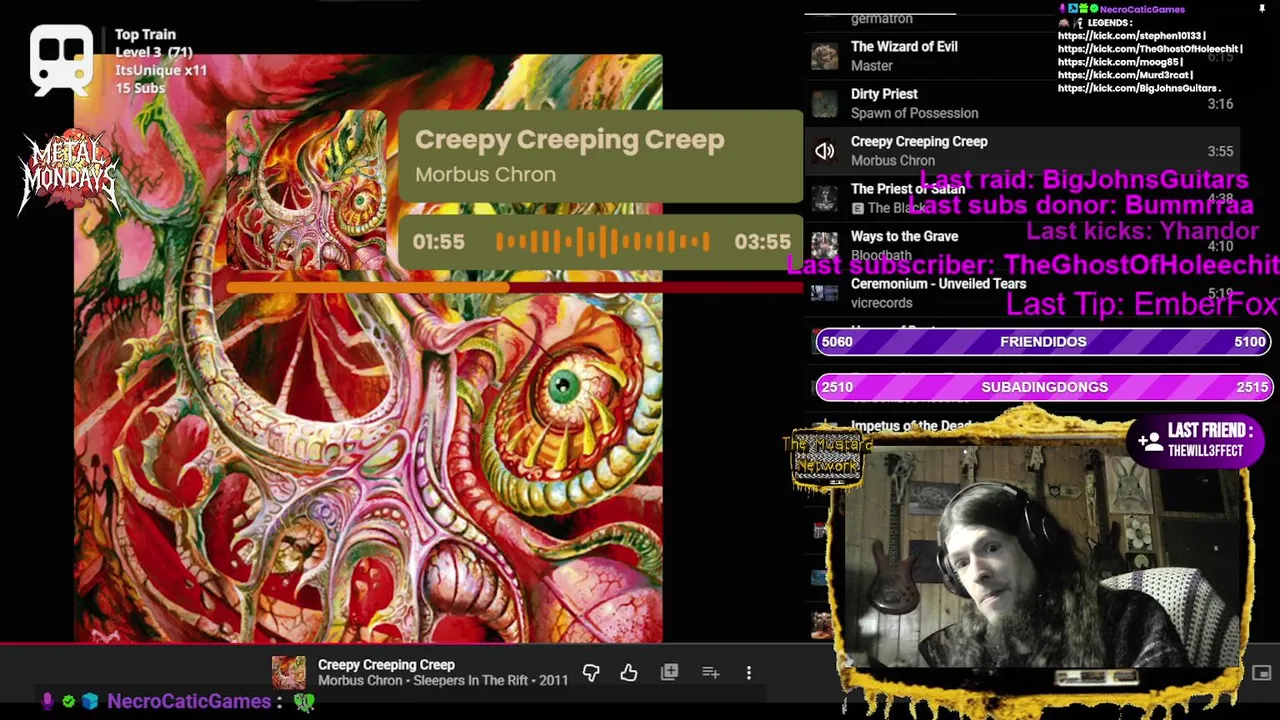
Task: Click the Last kicks: Yhandor text
Action: [1142, 231]
